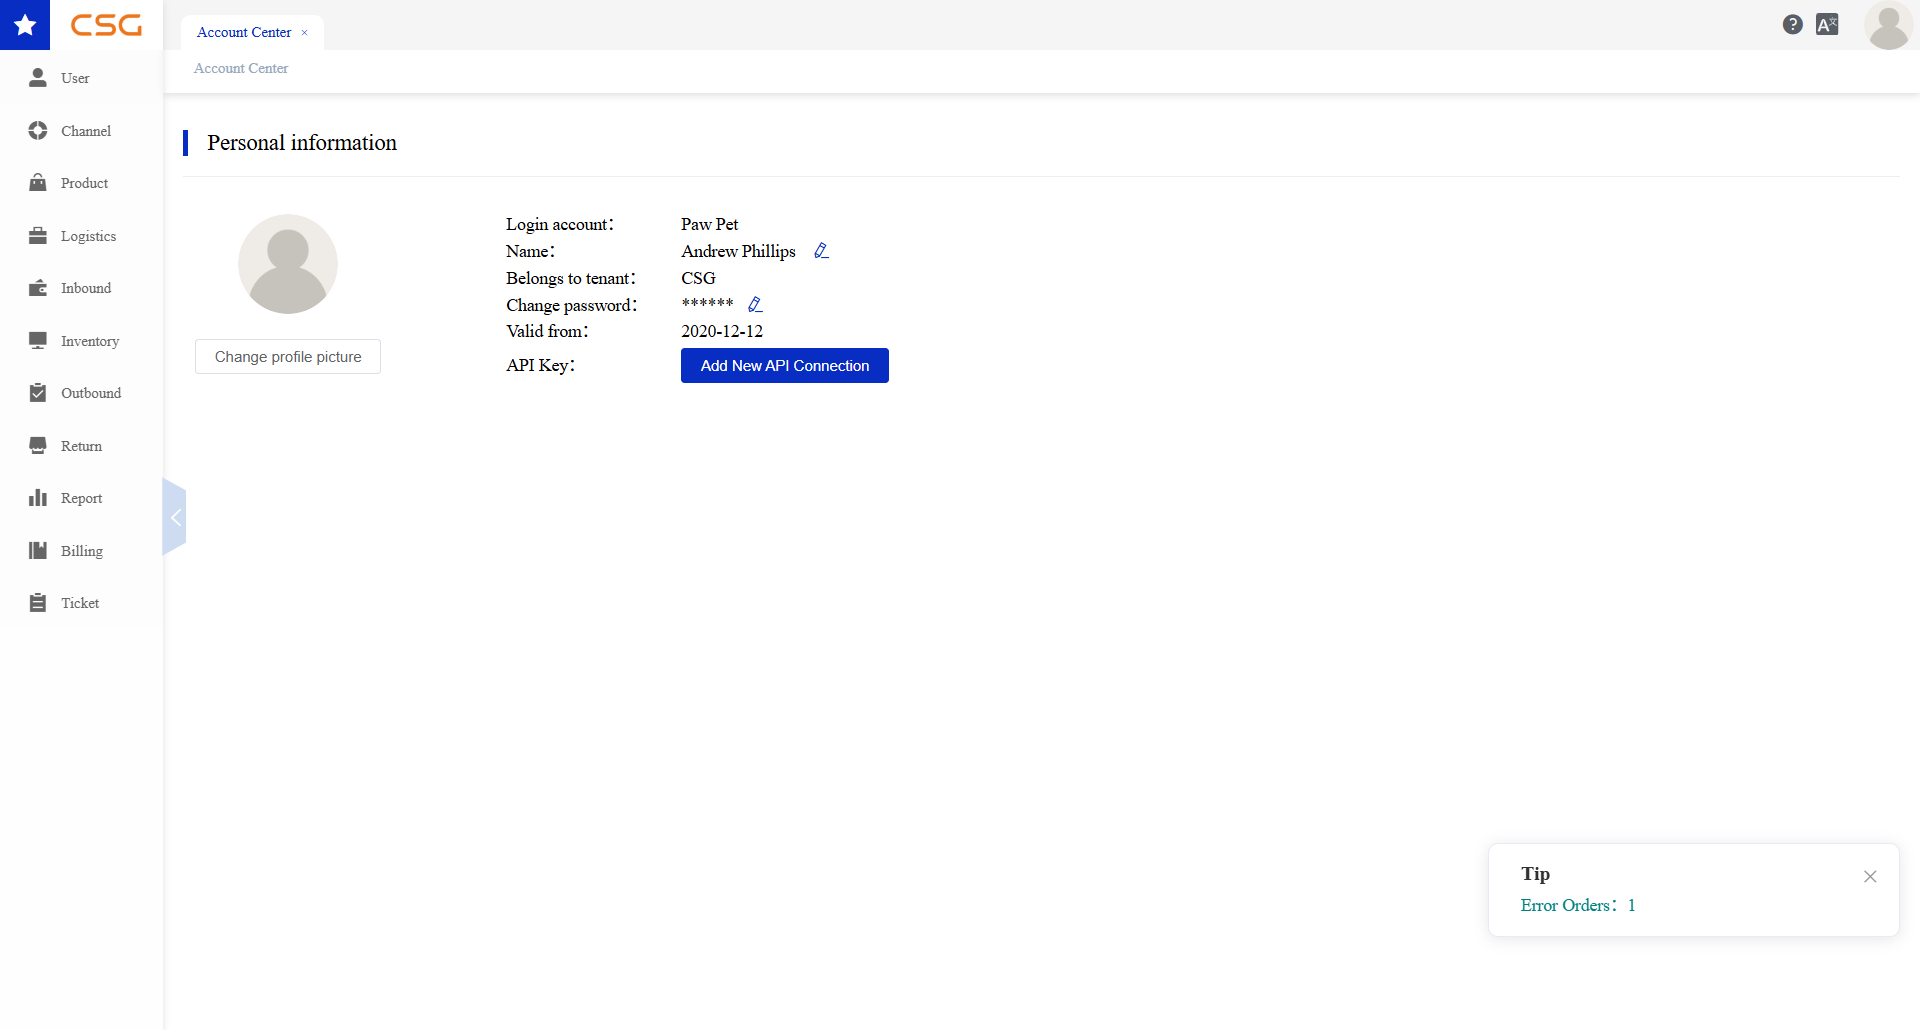Click Change profile picture button
The width and height of the screenshot is (1920, 1030).
coord(288,357)
